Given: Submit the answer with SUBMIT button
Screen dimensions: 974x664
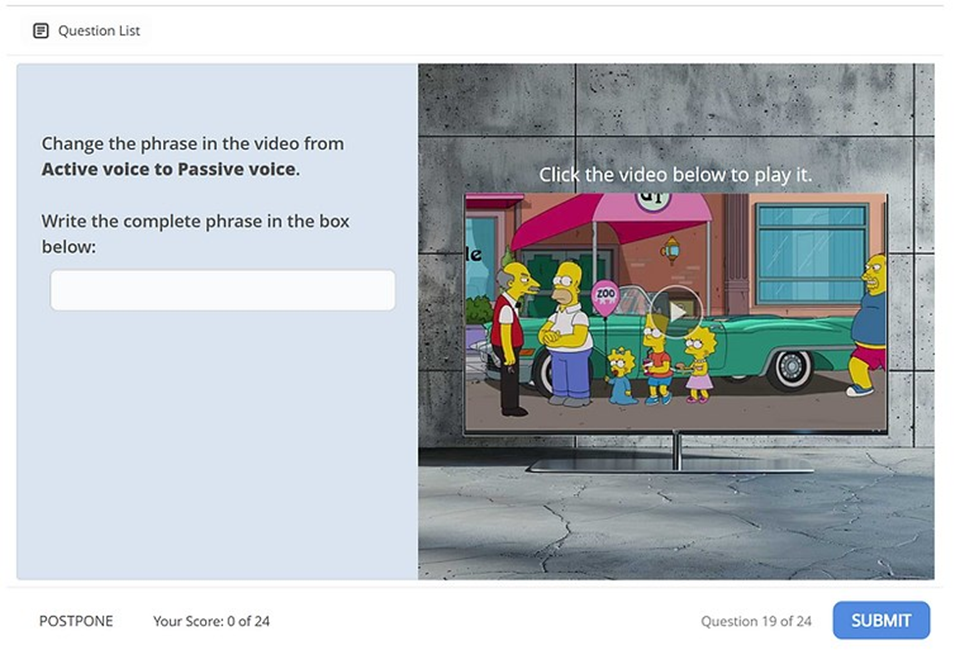Looking at the screenshot, I should (881, 620).
